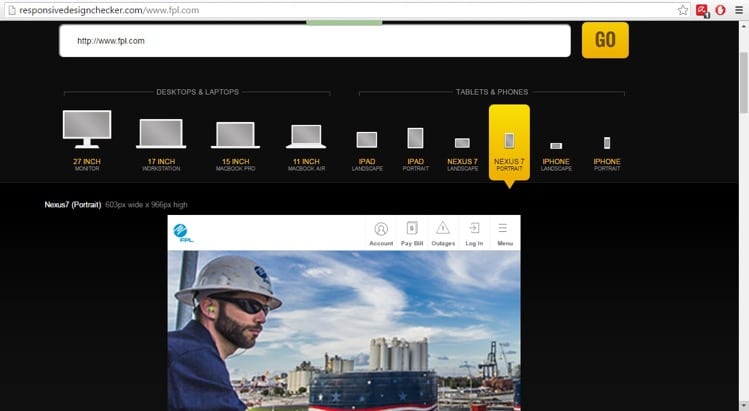Choose iPhone landscape preview
Screen dimensions: 749x411
tap(556, 147)
